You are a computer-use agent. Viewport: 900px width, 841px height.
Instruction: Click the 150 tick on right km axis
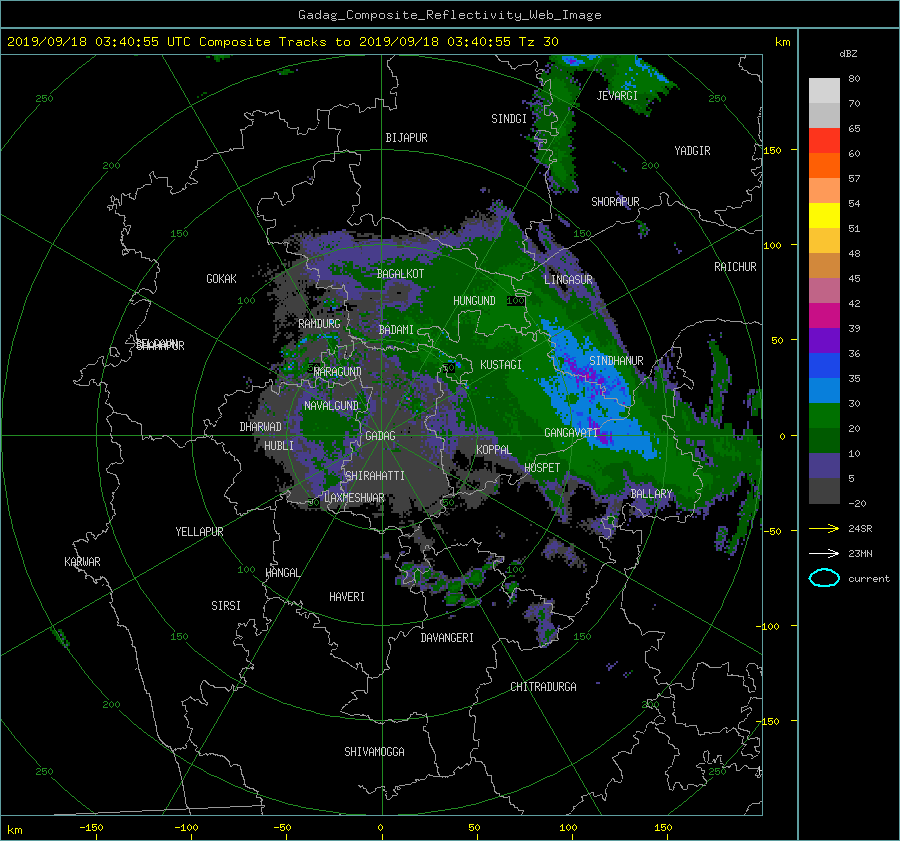(x=773, y=150)
